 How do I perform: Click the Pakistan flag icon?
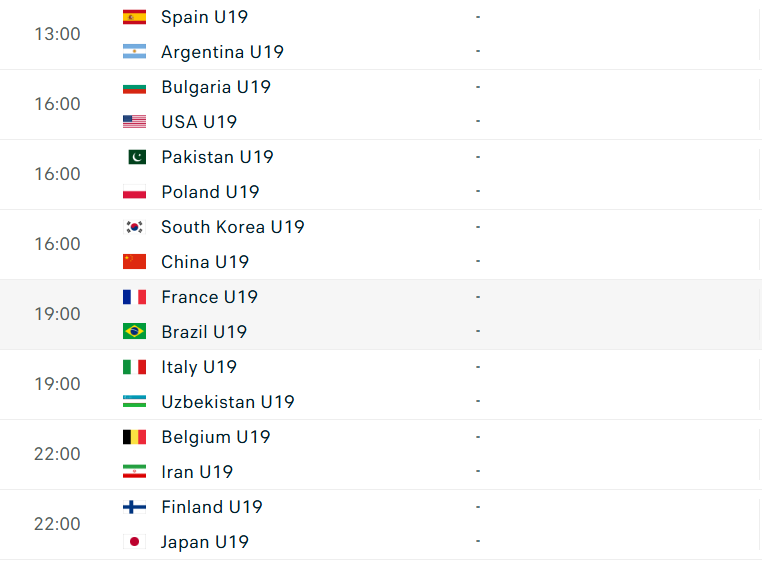[137, 157]
